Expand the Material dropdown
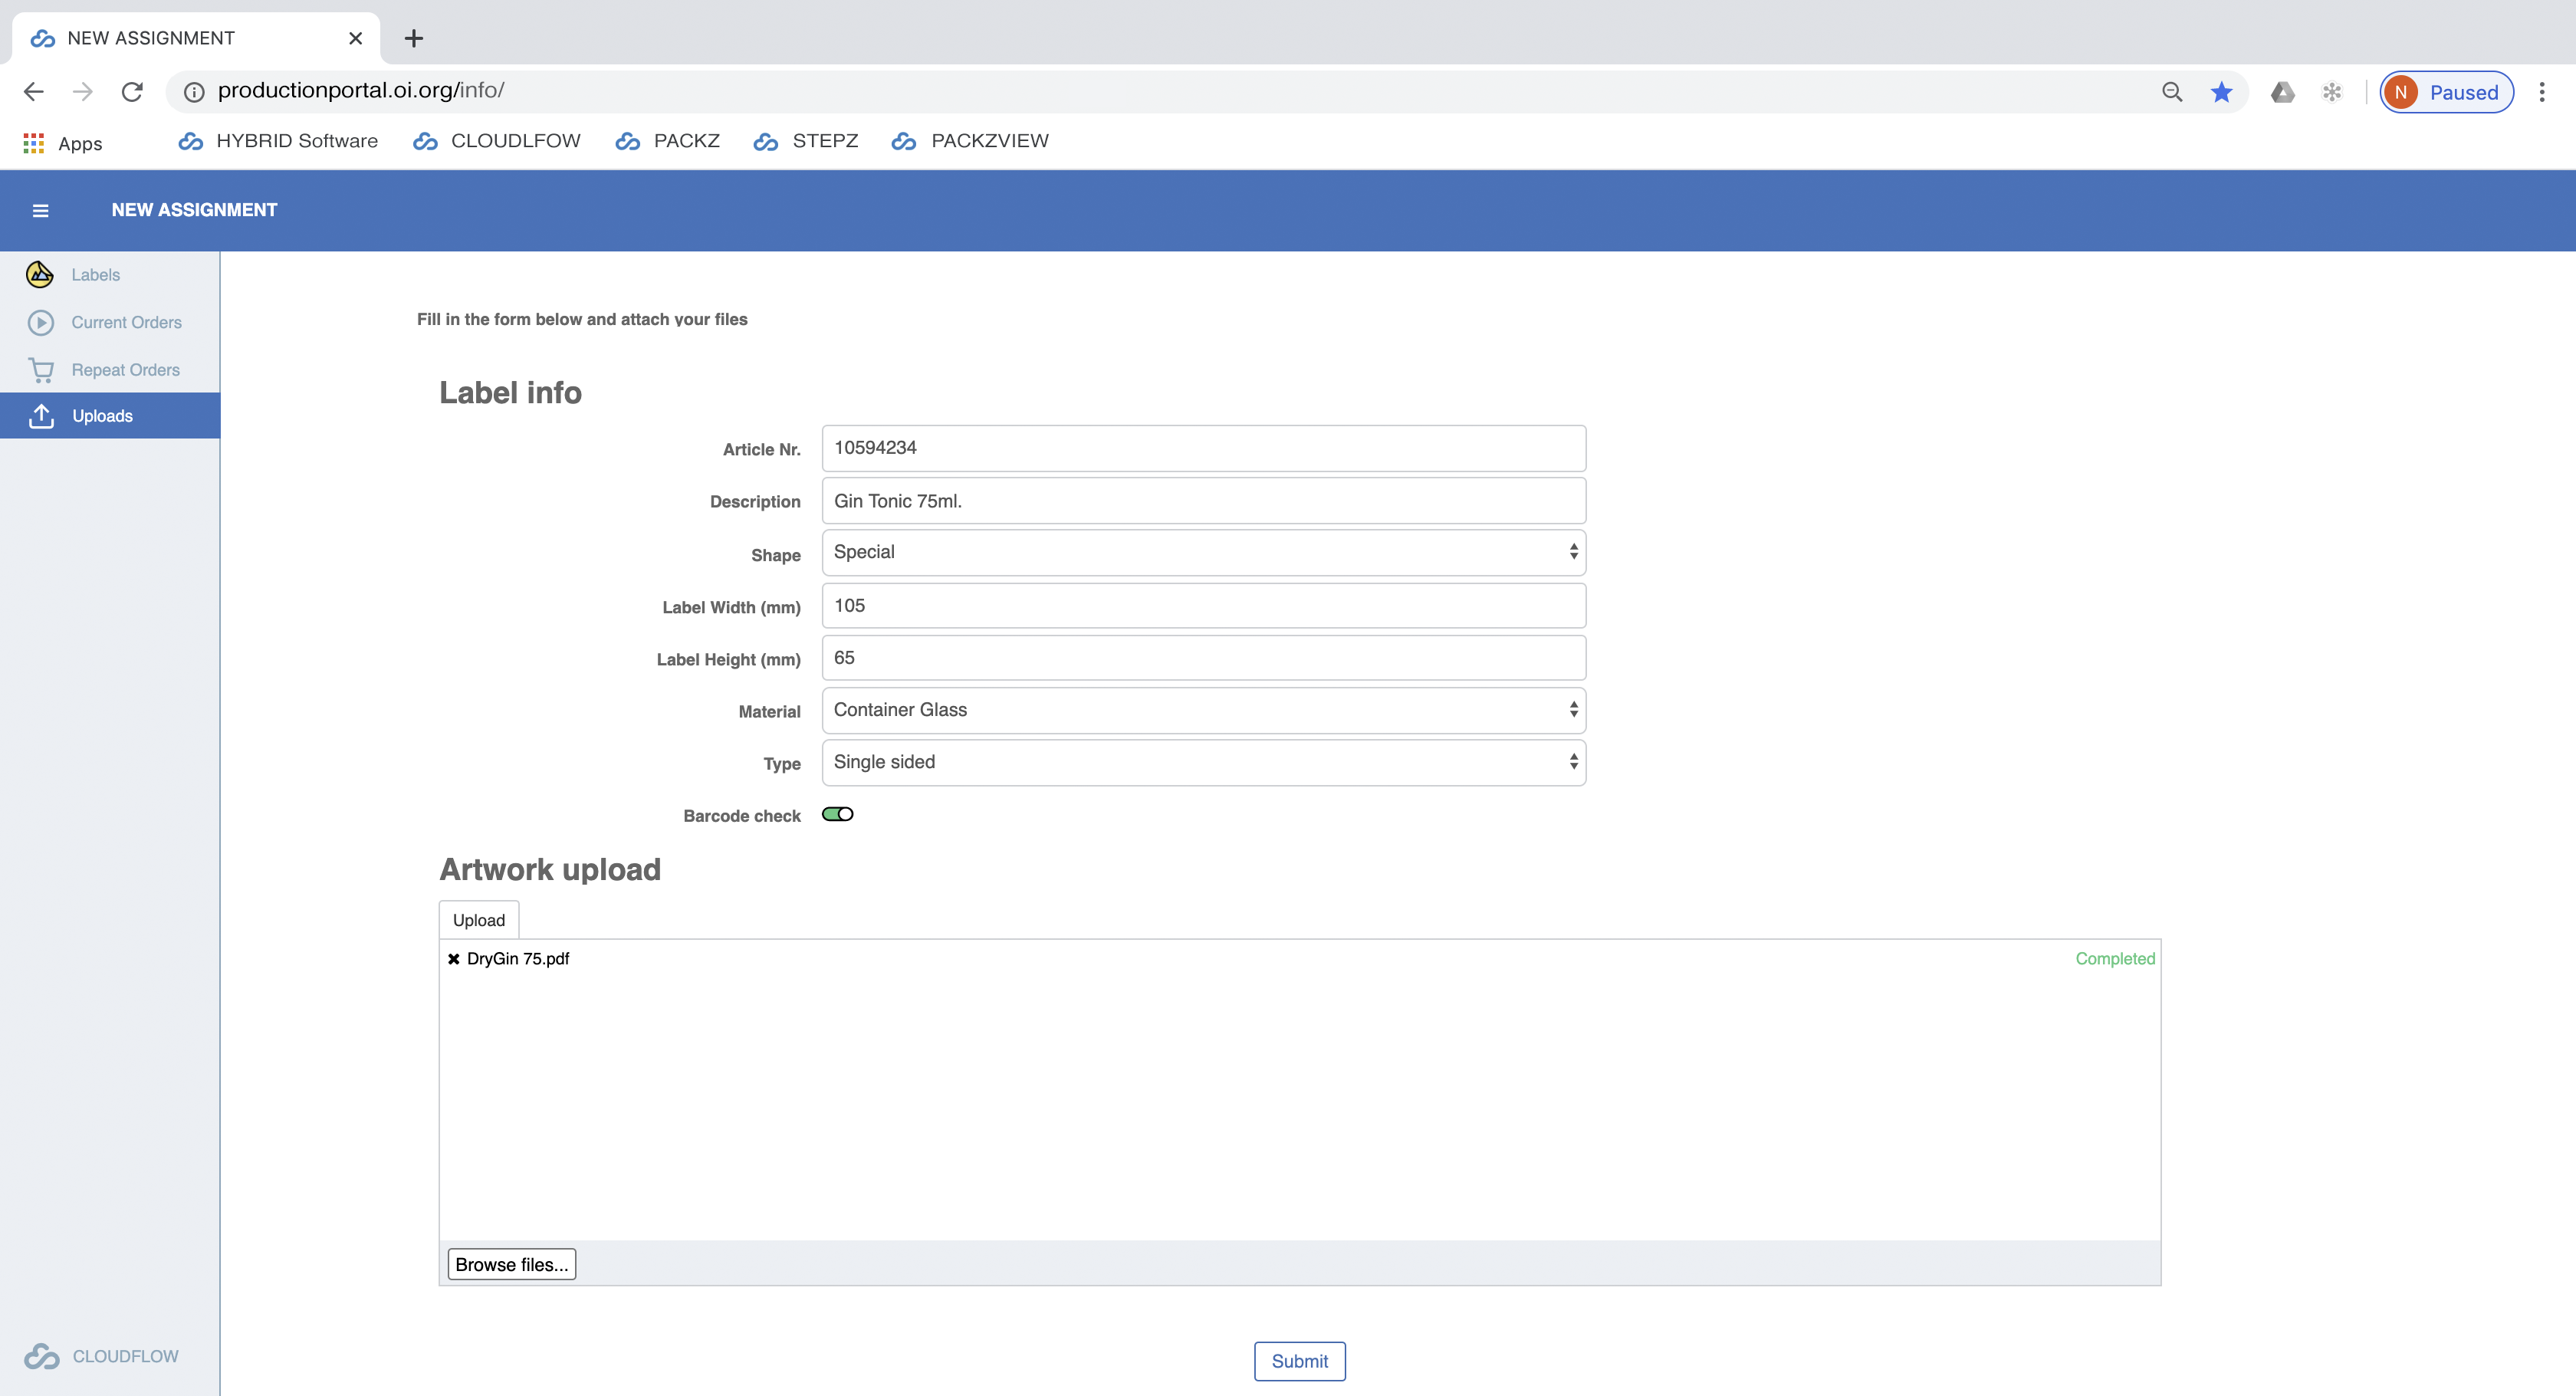Screen dimensions: 2576x1396 (1203, 710)
